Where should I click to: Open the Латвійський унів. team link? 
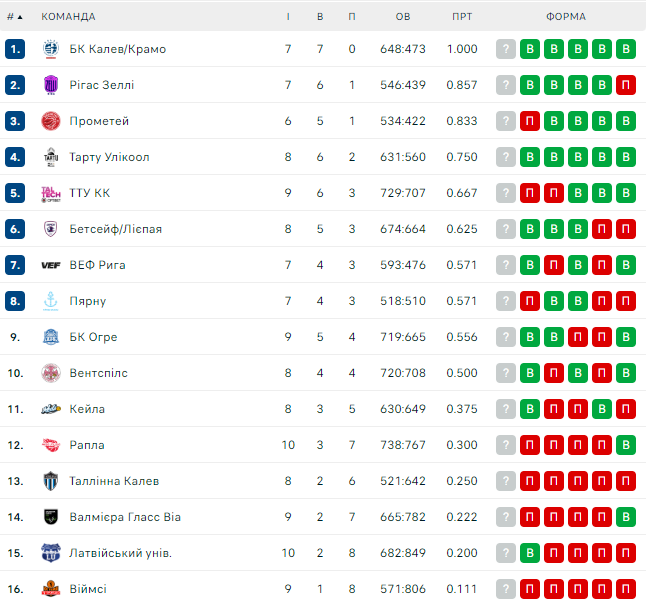click(x=121, y=553)
